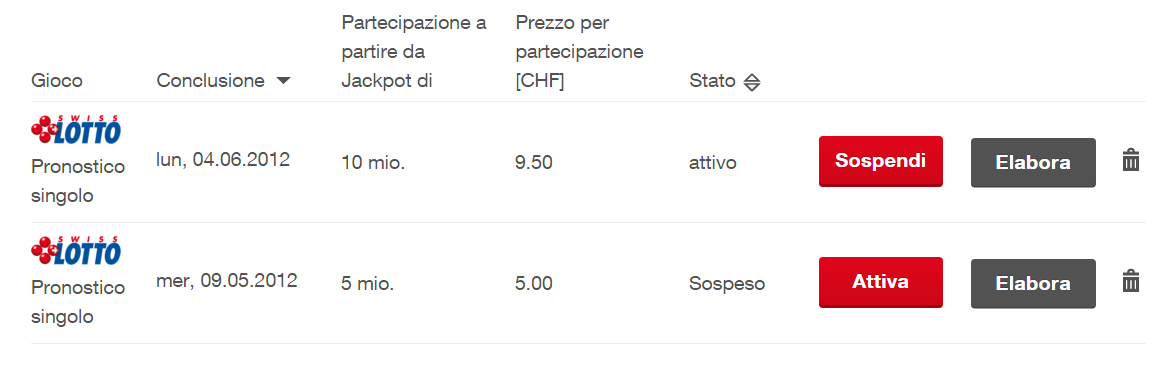Edit the 5 mio. jackpot subscription via Elabora
The width and height of the screenshot is (1172, 367).
[1033, 283]
